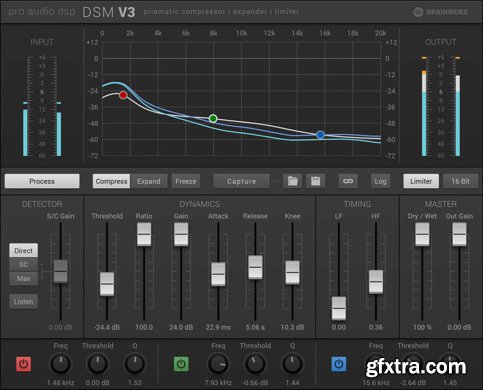The width and height of the screenshot is (483, 390).
Task: Click the left input level meter
Action: pyautogui.click(x=25, y=129)
